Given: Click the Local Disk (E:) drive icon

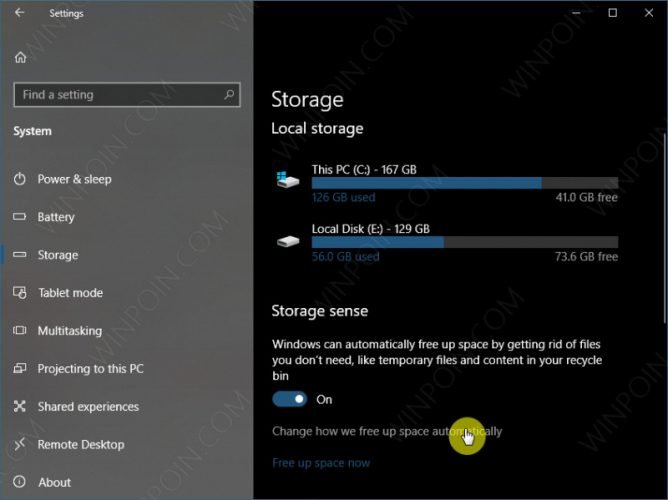Looking at the screenshot, I should [288, 241].
